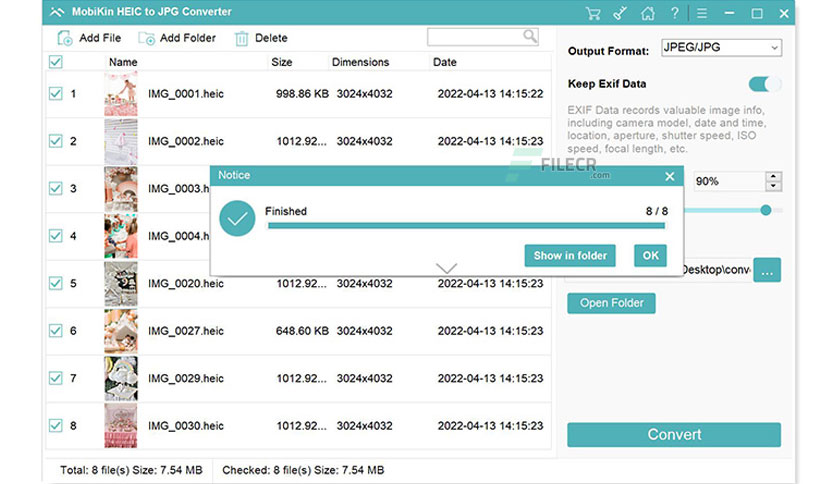Turn off the Keep Exif Data switch
This screenshot has width=836, height=484.
click(x=765, y=84)
